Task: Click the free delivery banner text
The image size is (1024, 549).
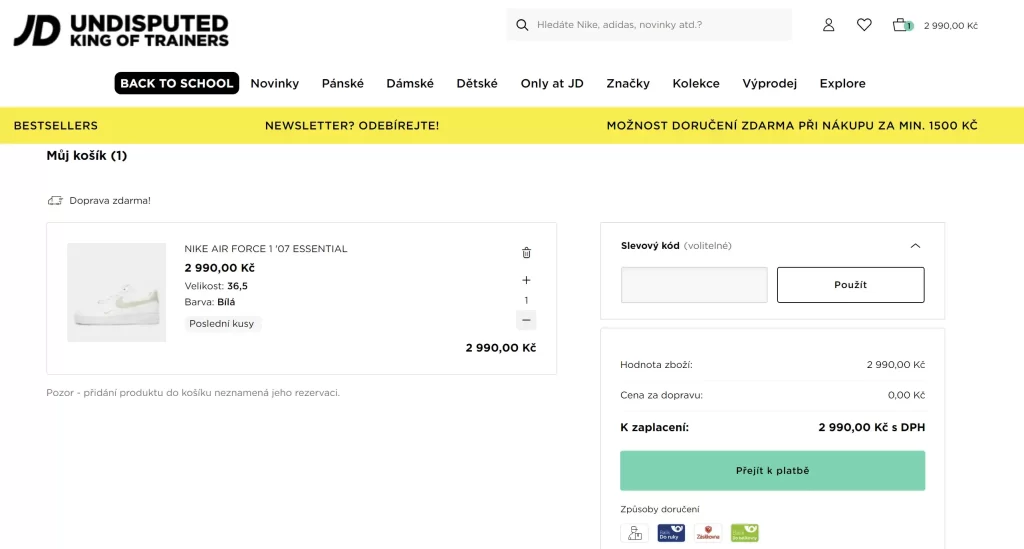Action: [792, 125]
